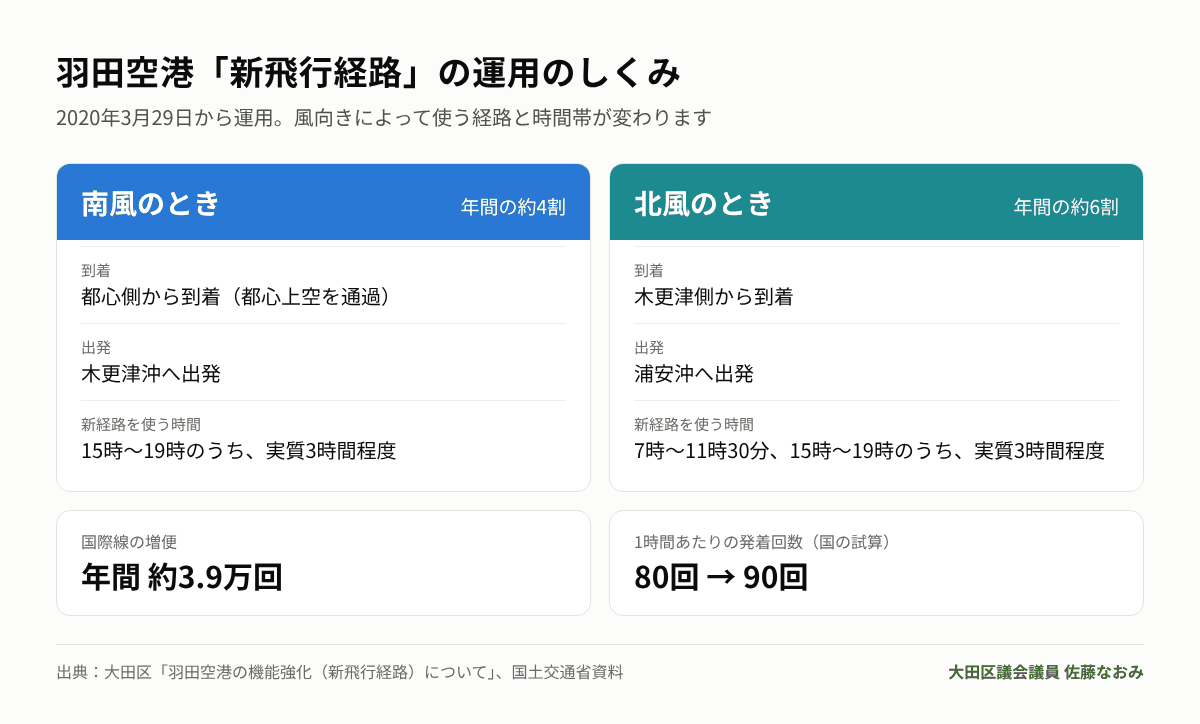Click 木更津側から到着 text
Viewport: 1200px width, 724px height.
click(714, 297)
